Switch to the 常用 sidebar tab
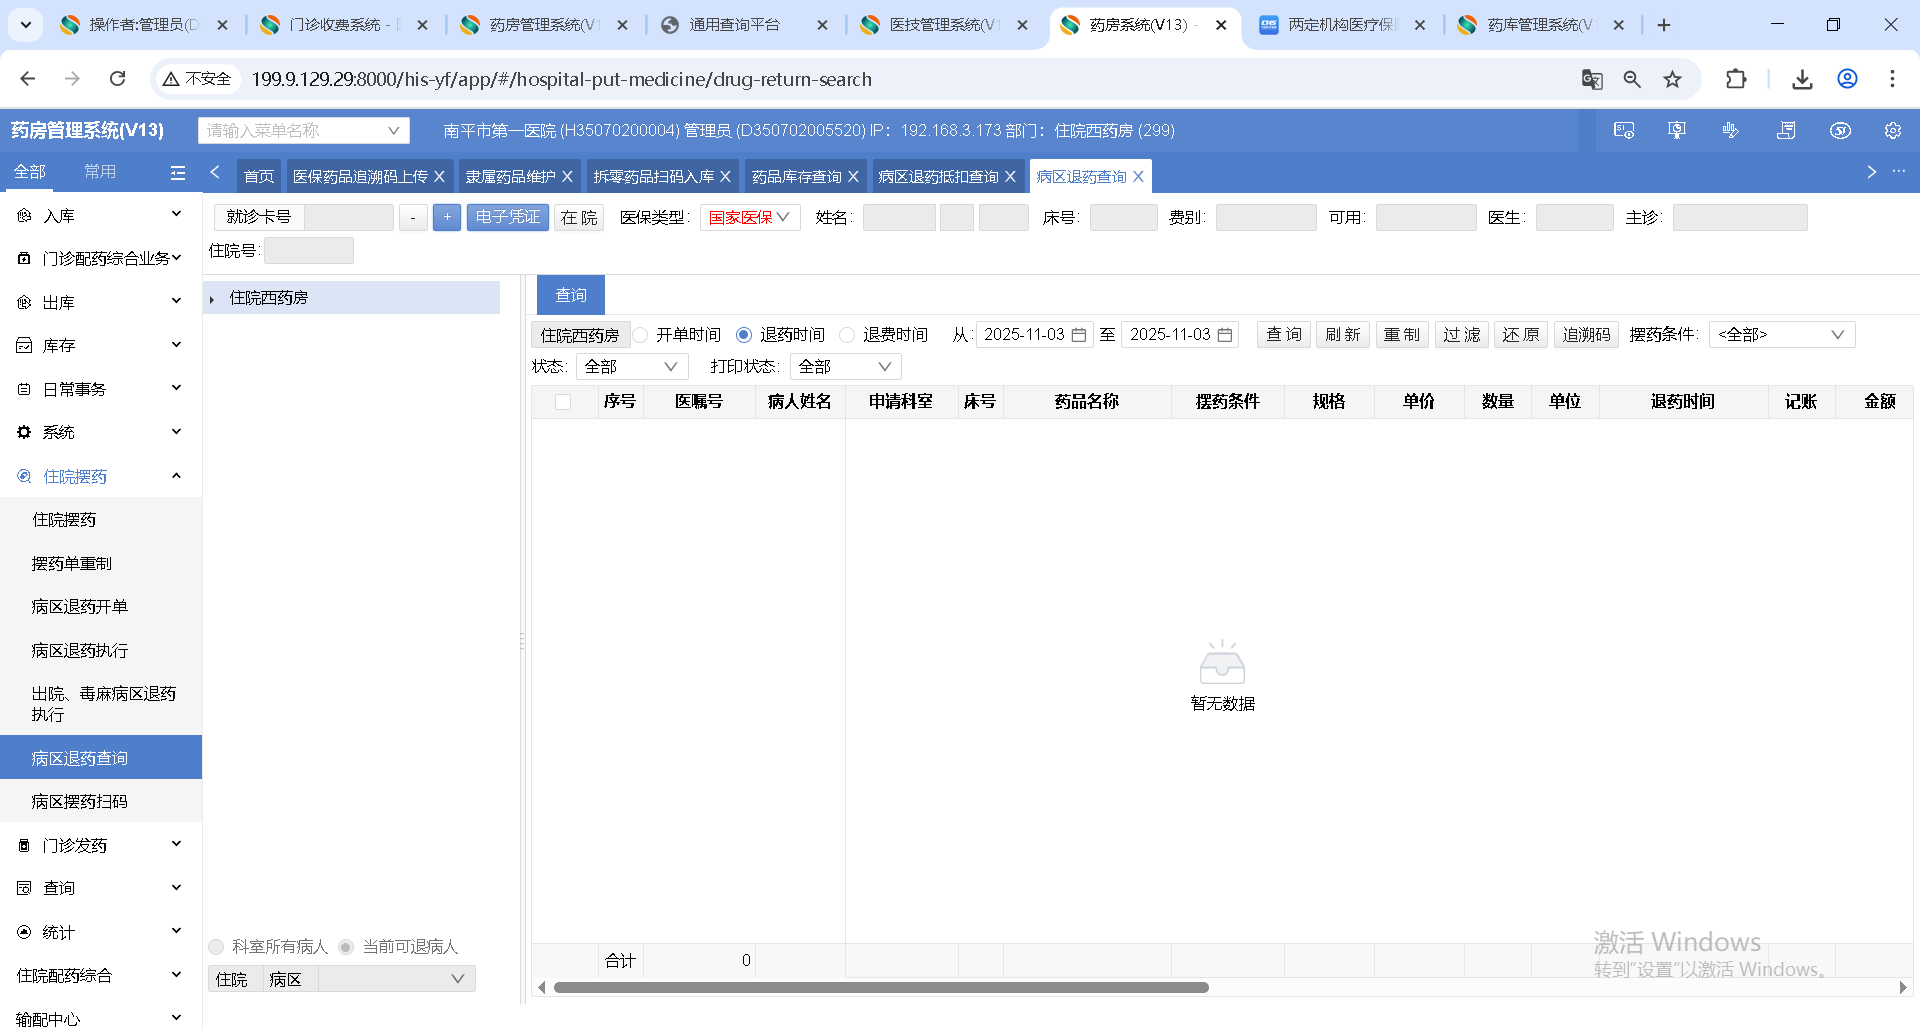Image resolution: width=1920 pixels, height=1030 pixels. pyautogui.click(x=100, y=172)
